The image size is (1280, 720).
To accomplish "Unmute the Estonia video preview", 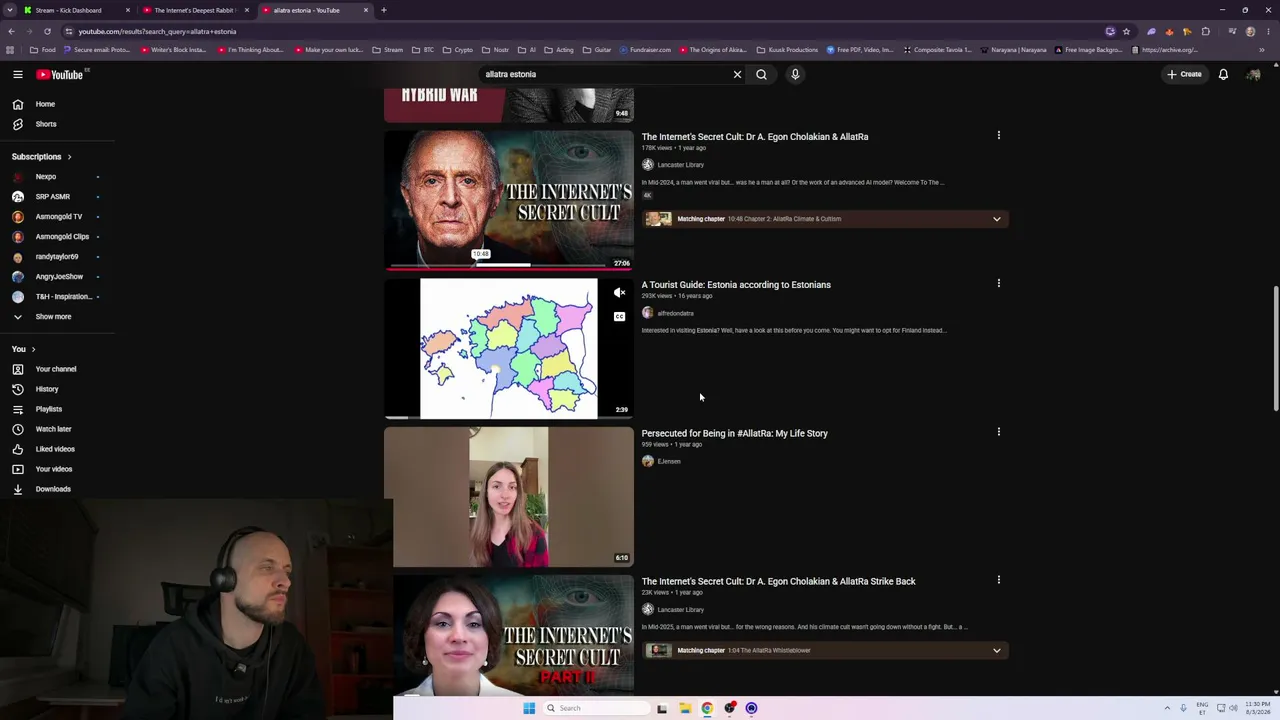I will pyautogui.click(x=619, y=293).
